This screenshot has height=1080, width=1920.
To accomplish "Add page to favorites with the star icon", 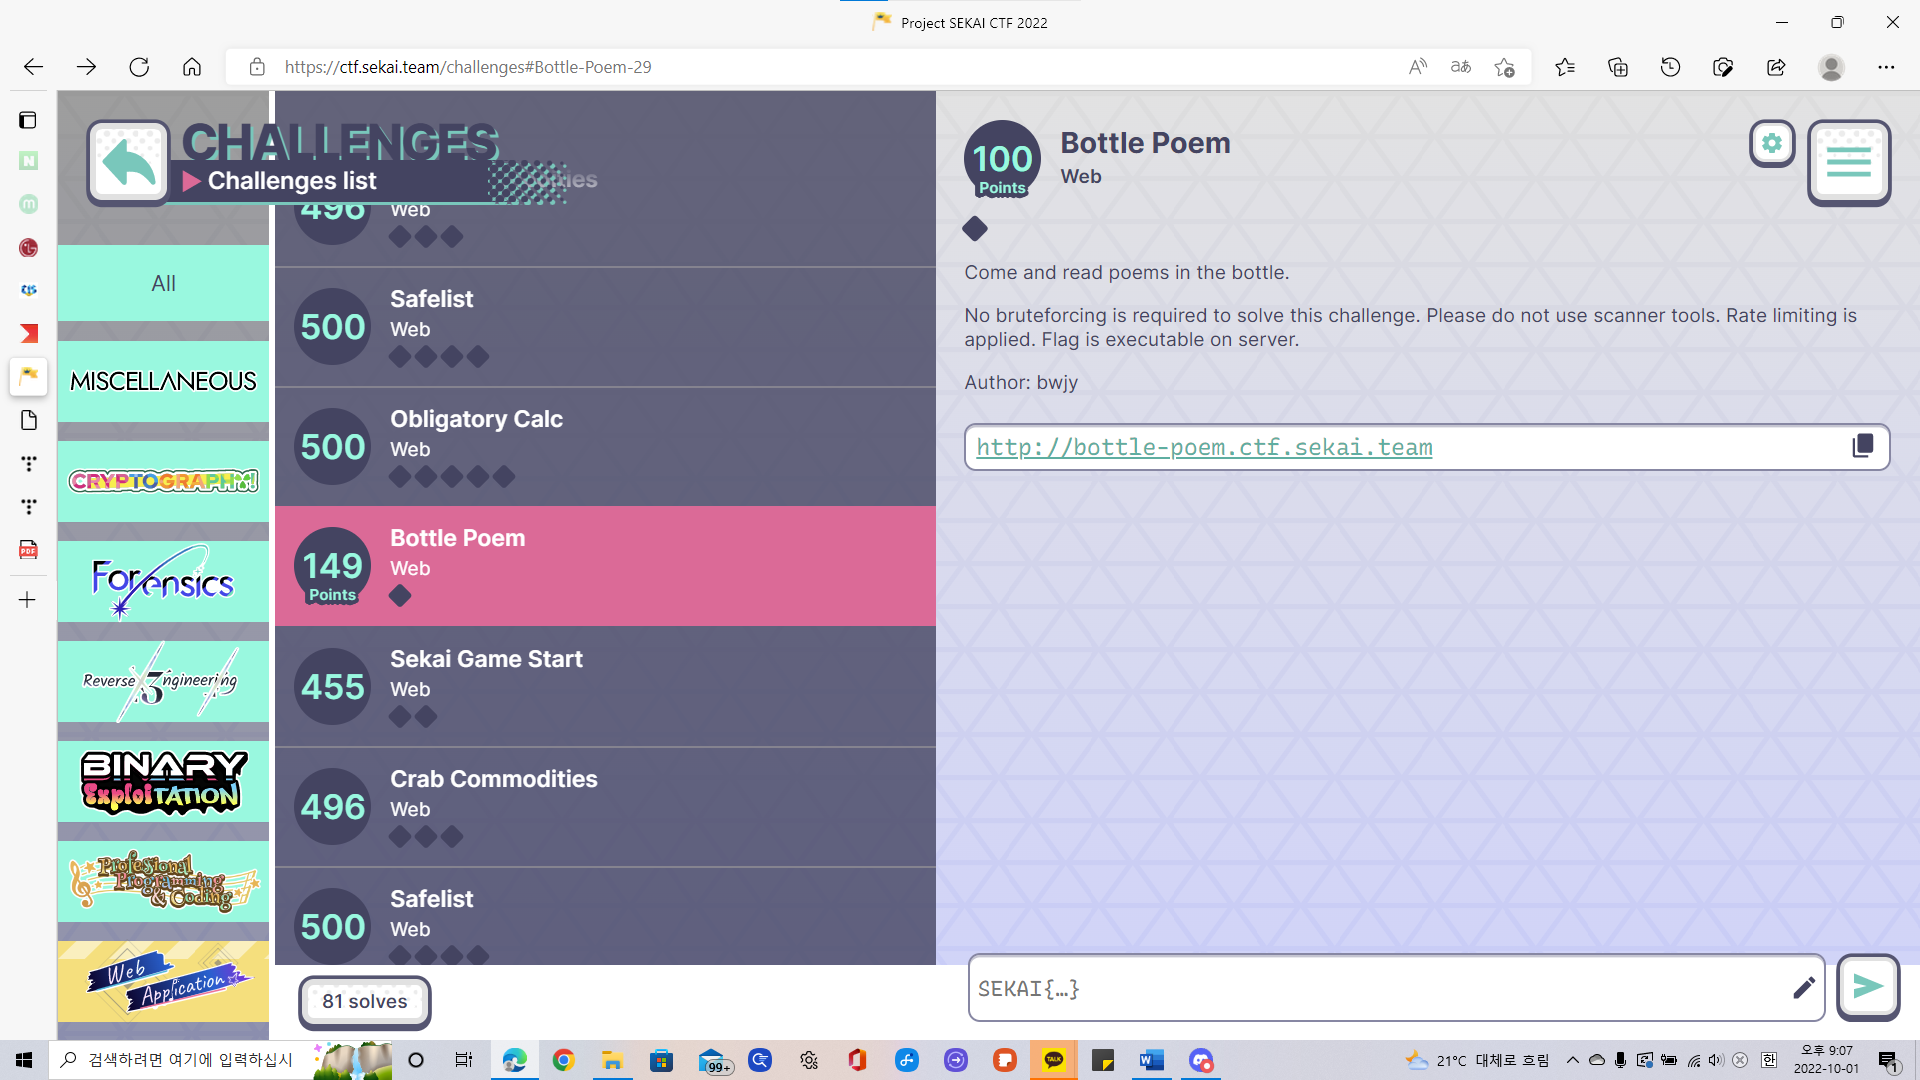I will point(1504,67).
